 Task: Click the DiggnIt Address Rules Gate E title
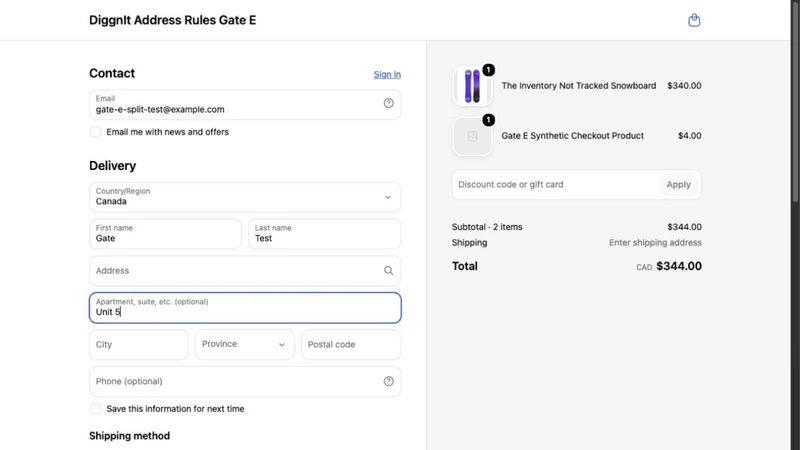pos(172,20)
